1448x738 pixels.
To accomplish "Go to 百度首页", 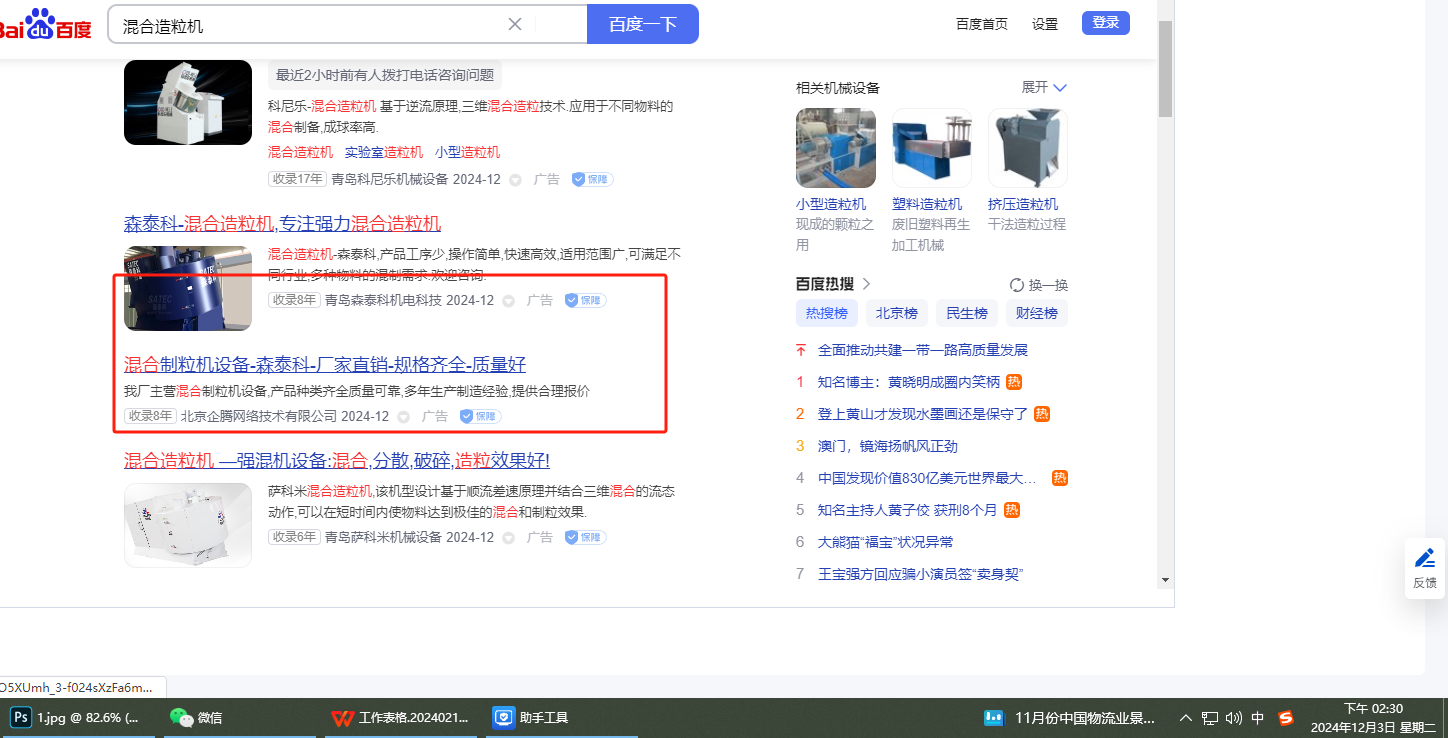I will click(982, 24).
